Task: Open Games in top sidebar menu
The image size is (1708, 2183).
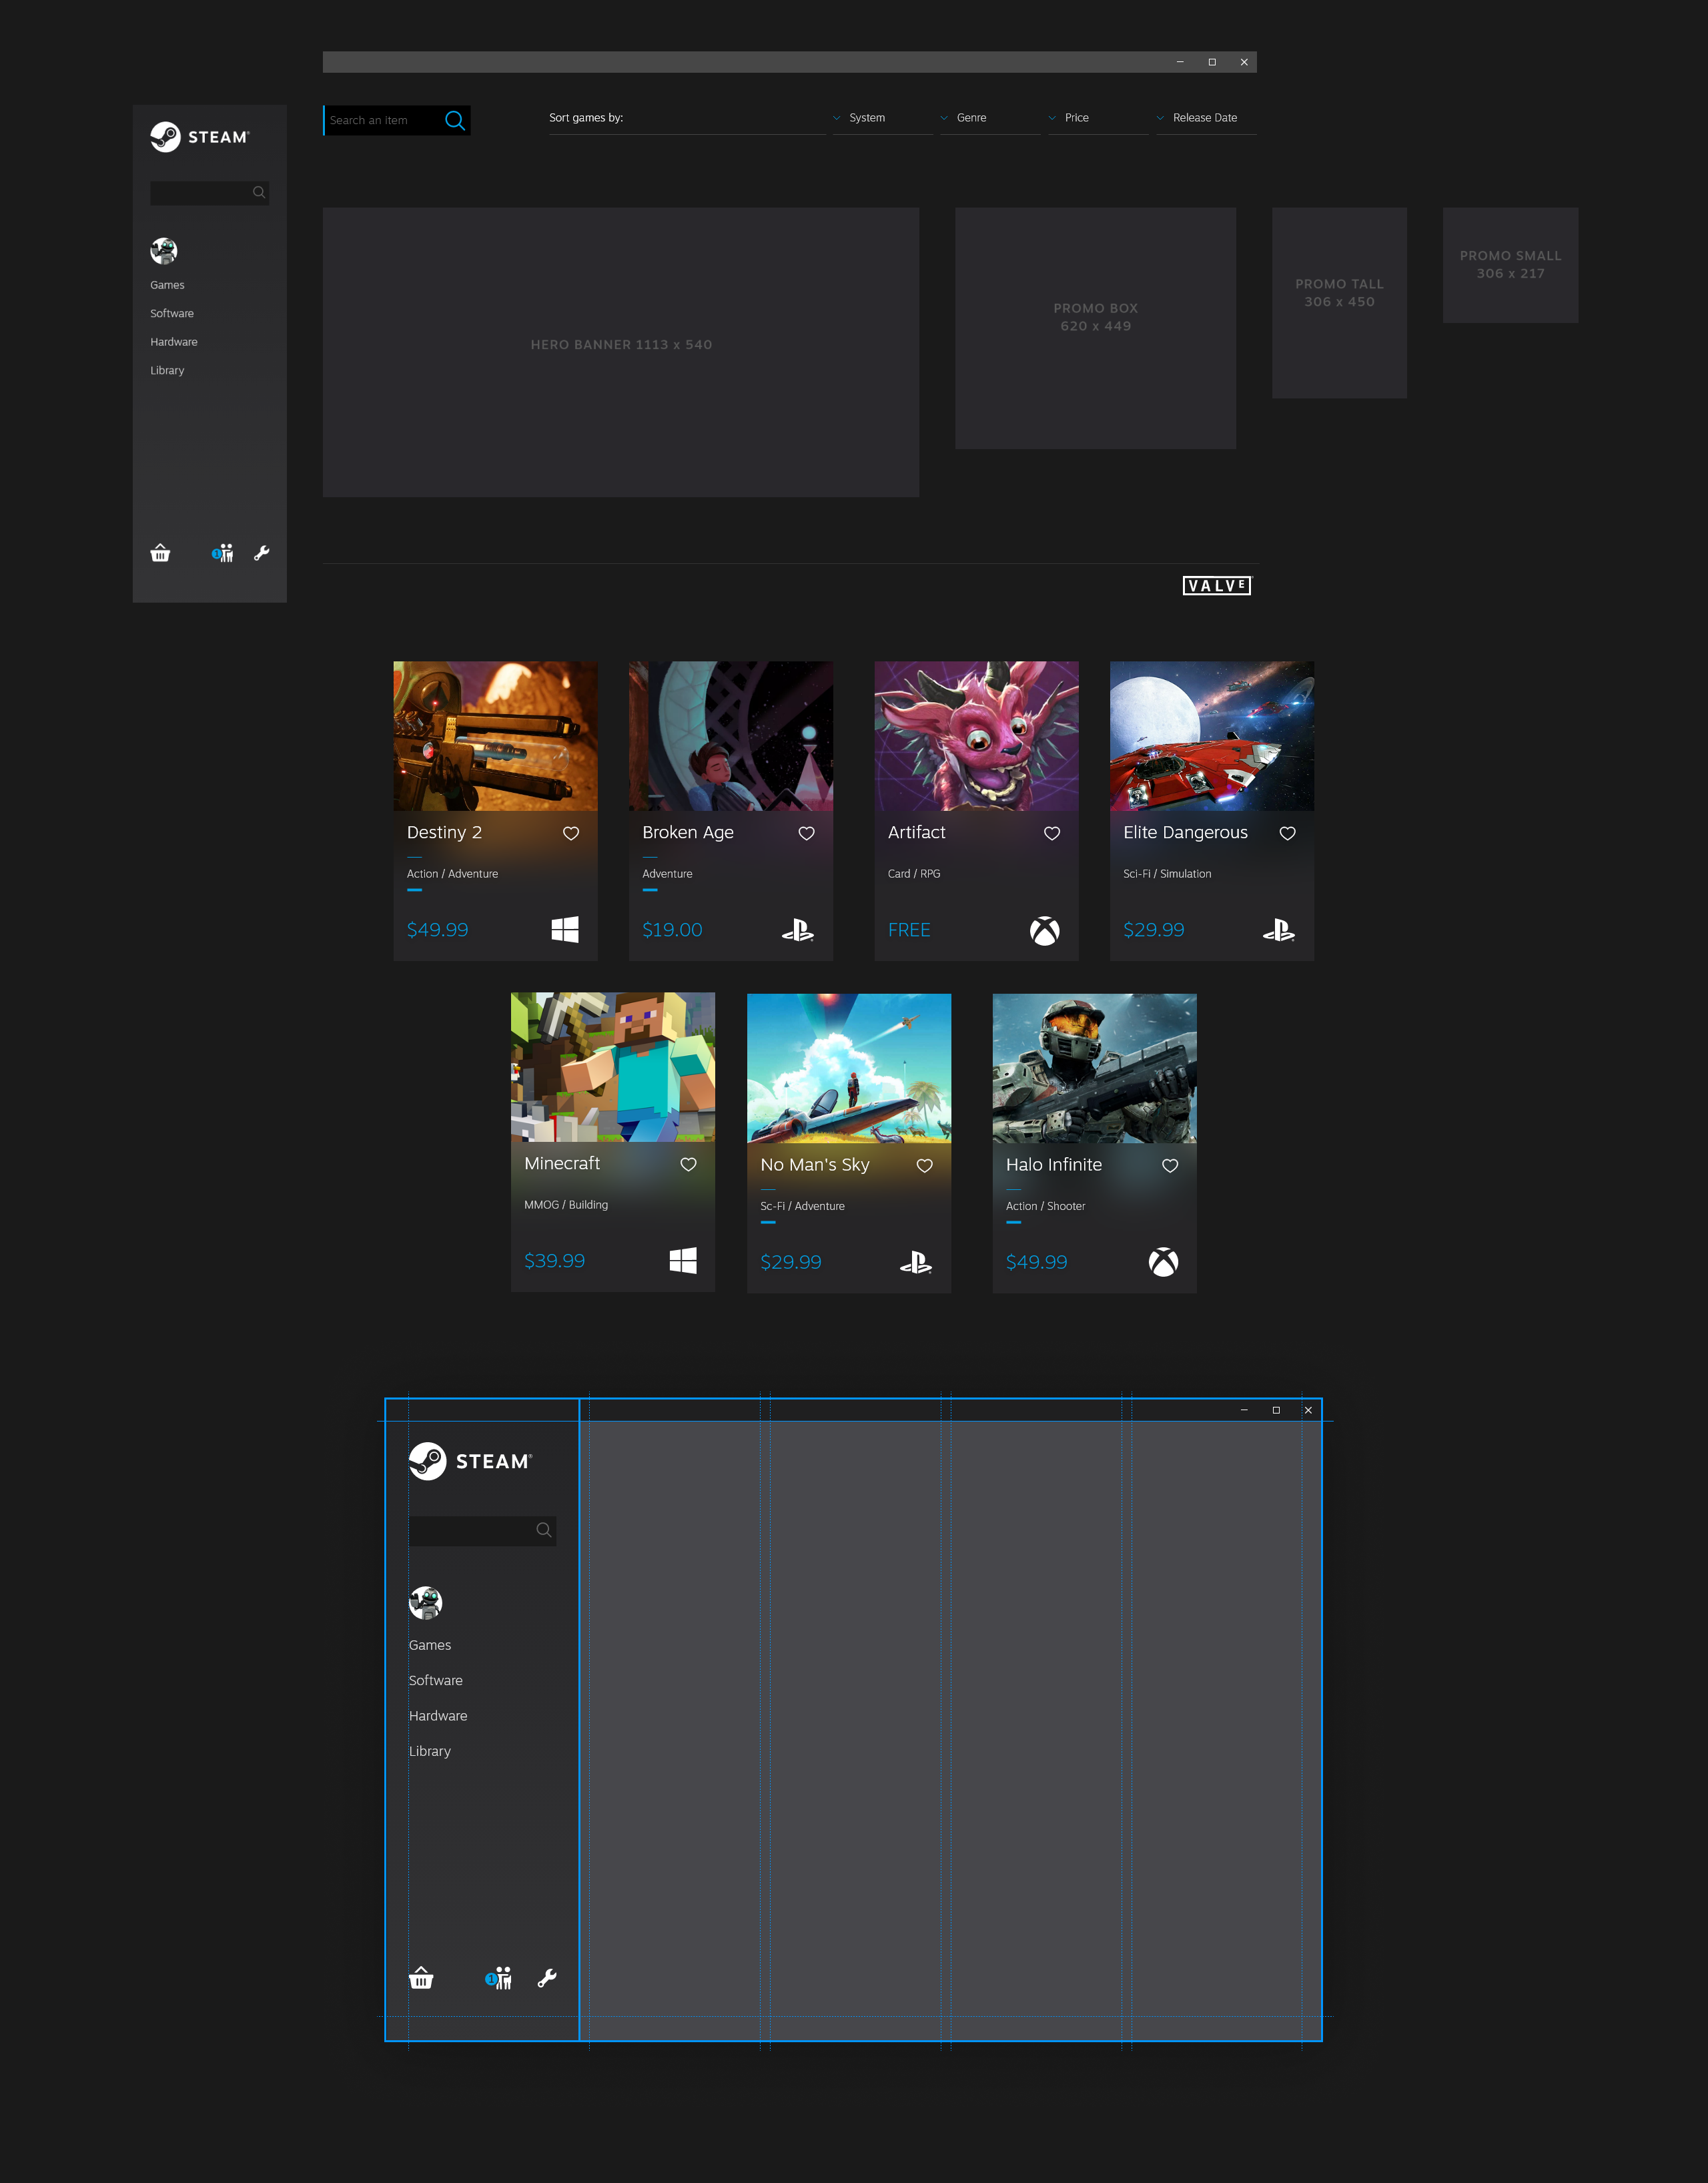Action: tap(167, 285)
